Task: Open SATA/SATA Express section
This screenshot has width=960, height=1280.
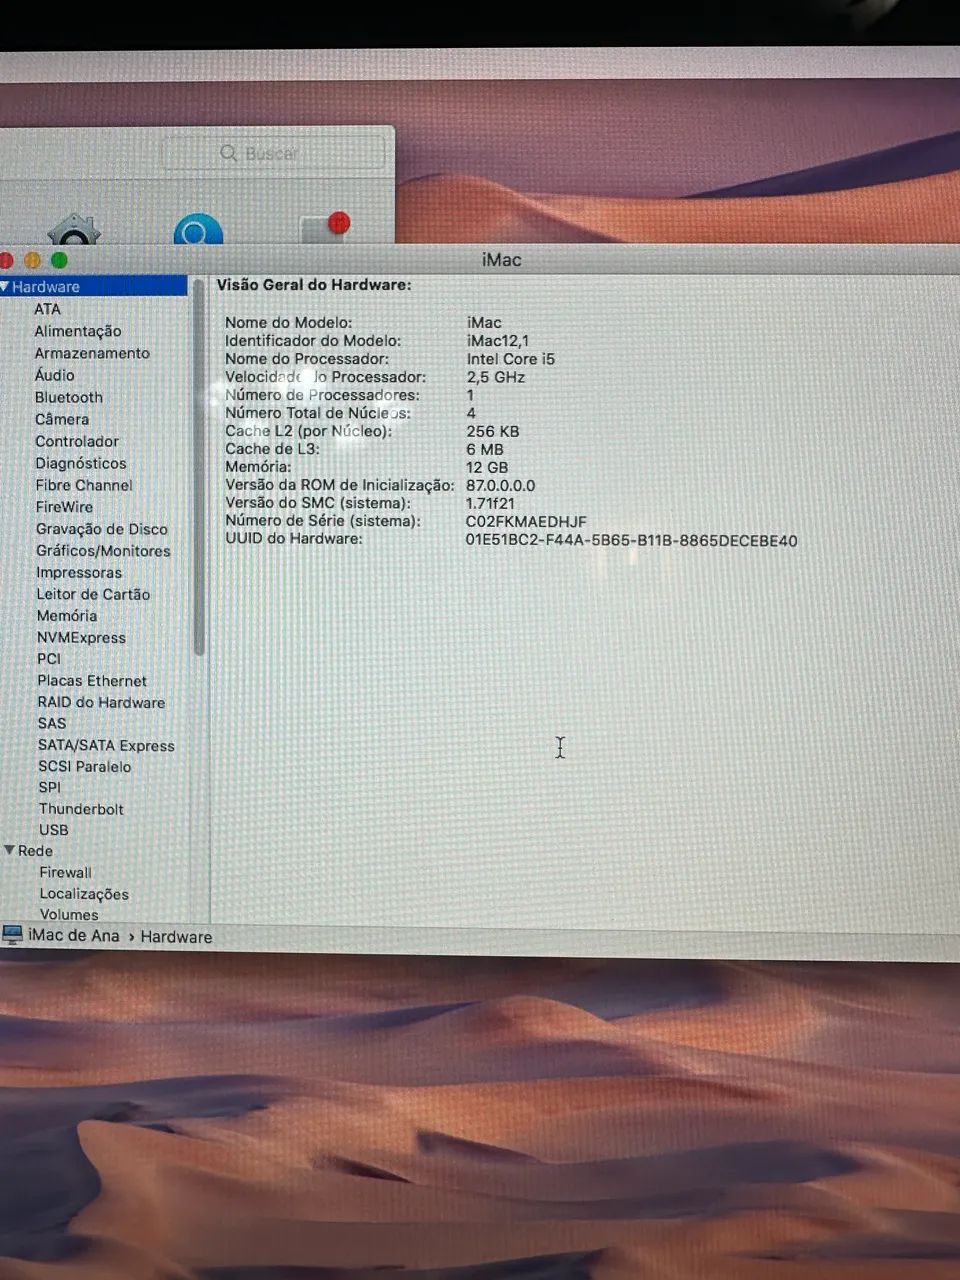Action: point(106,746)
